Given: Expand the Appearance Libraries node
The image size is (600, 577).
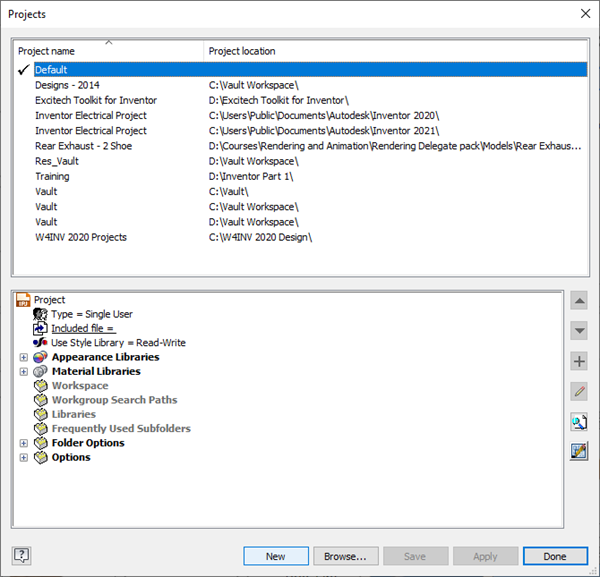Looking at the screenshot, I should click(24, 357).
